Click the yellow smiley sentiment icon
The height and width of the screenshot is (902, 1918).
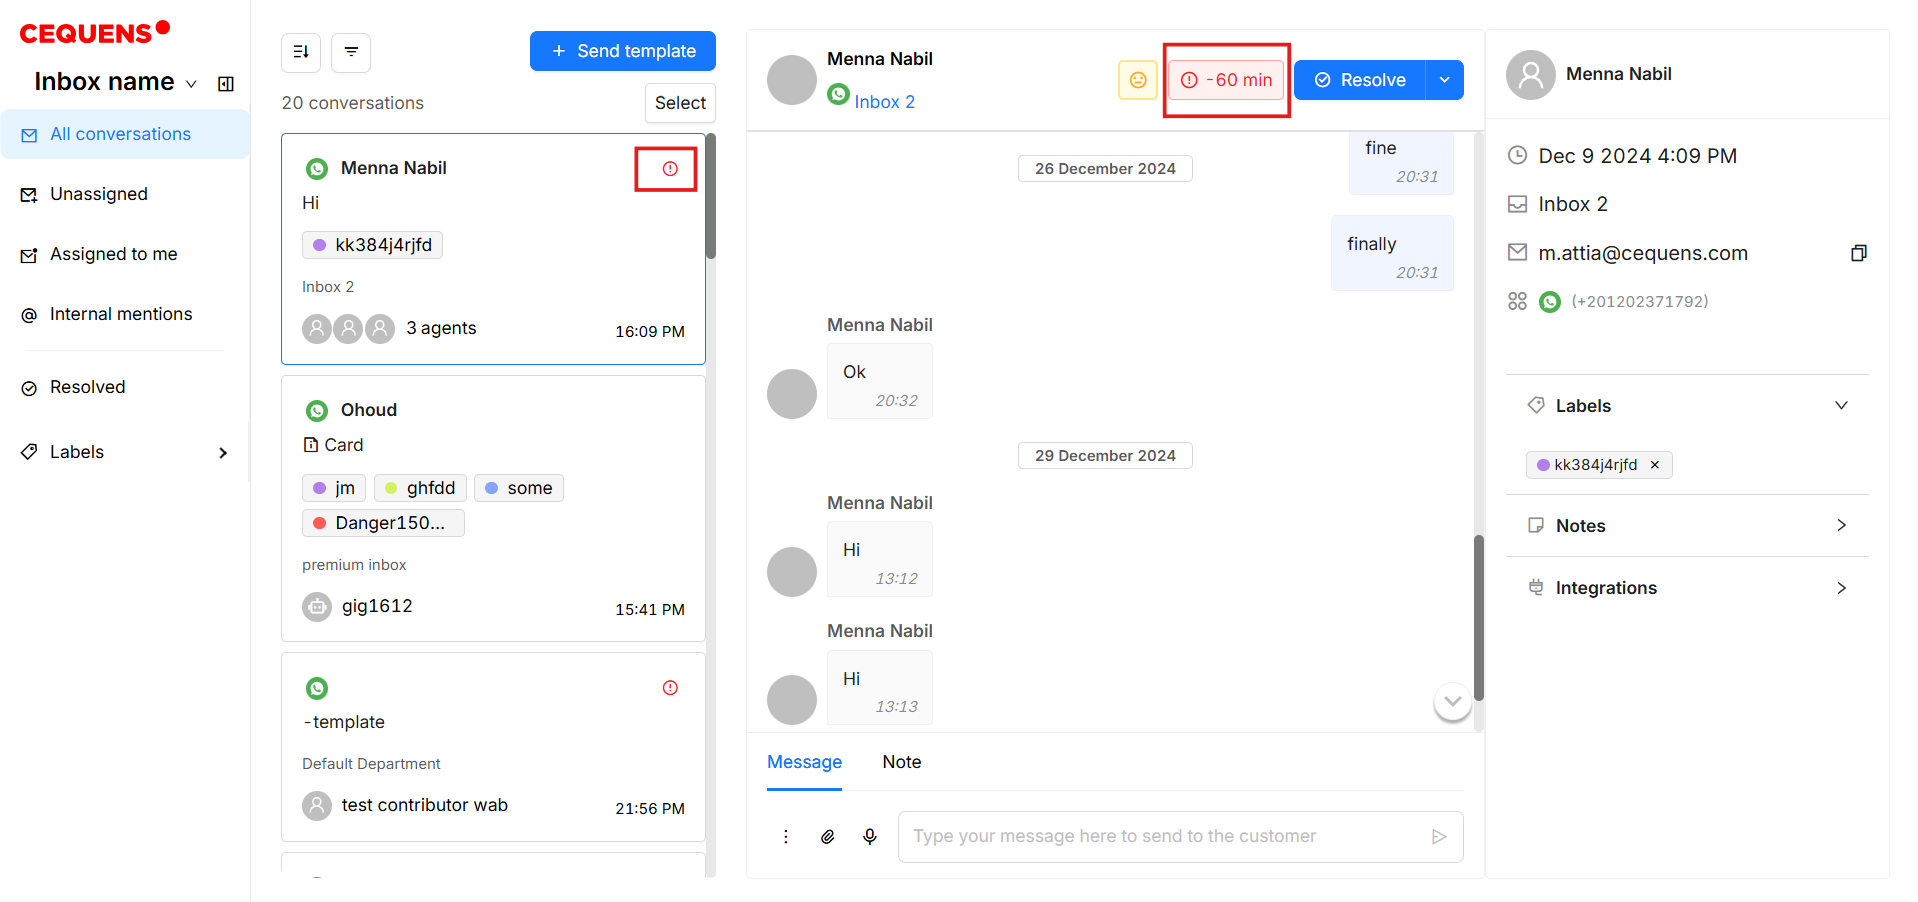[1138, 80]
